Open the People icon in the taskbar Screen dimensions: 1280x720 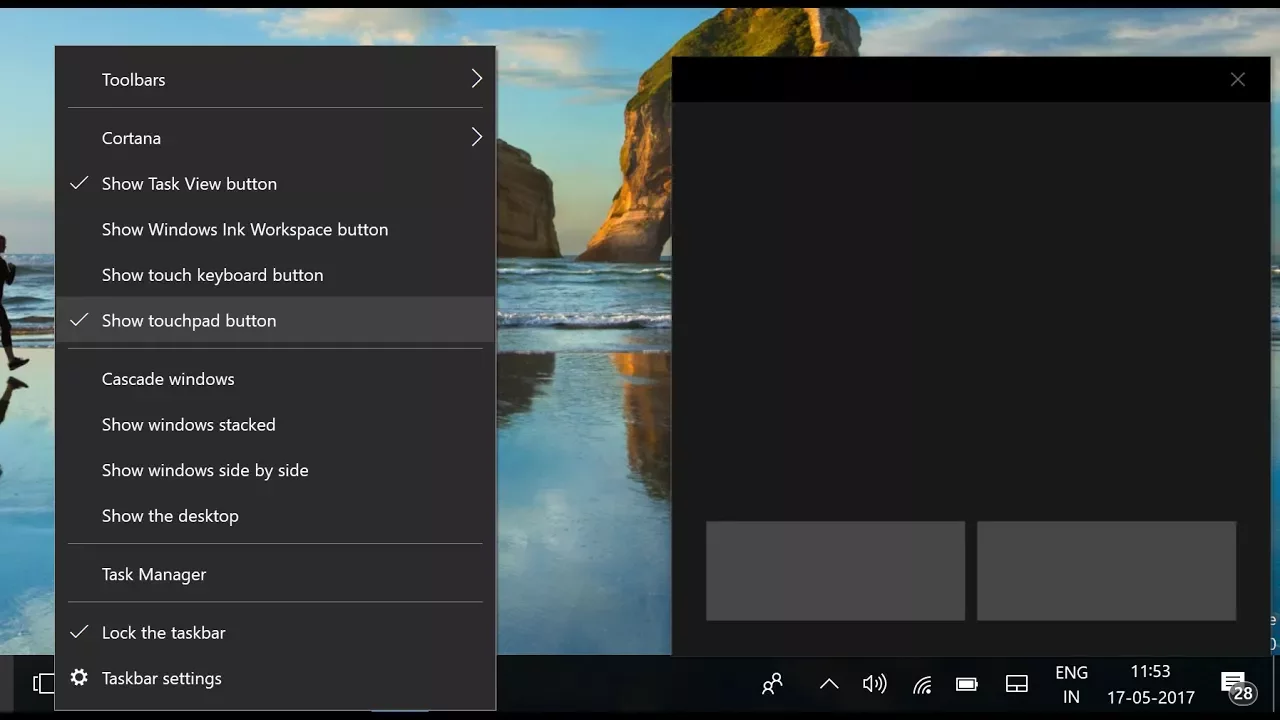772,684
